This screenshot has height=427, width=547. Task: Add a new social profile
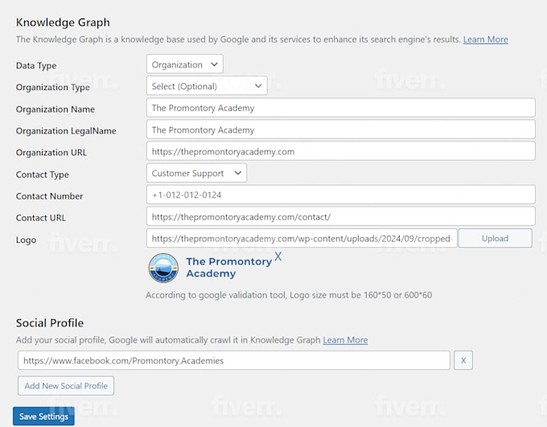(66, 385)
